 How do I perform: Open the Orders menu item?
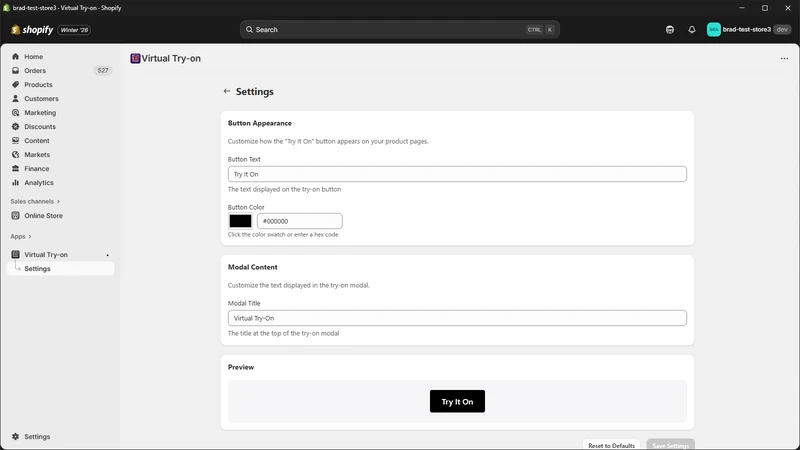coord(61,70)
